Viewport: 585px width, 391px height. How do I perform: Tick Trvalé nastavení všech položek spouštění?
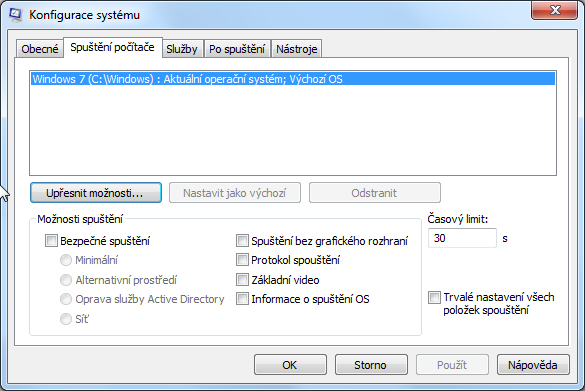pos(434,297)
